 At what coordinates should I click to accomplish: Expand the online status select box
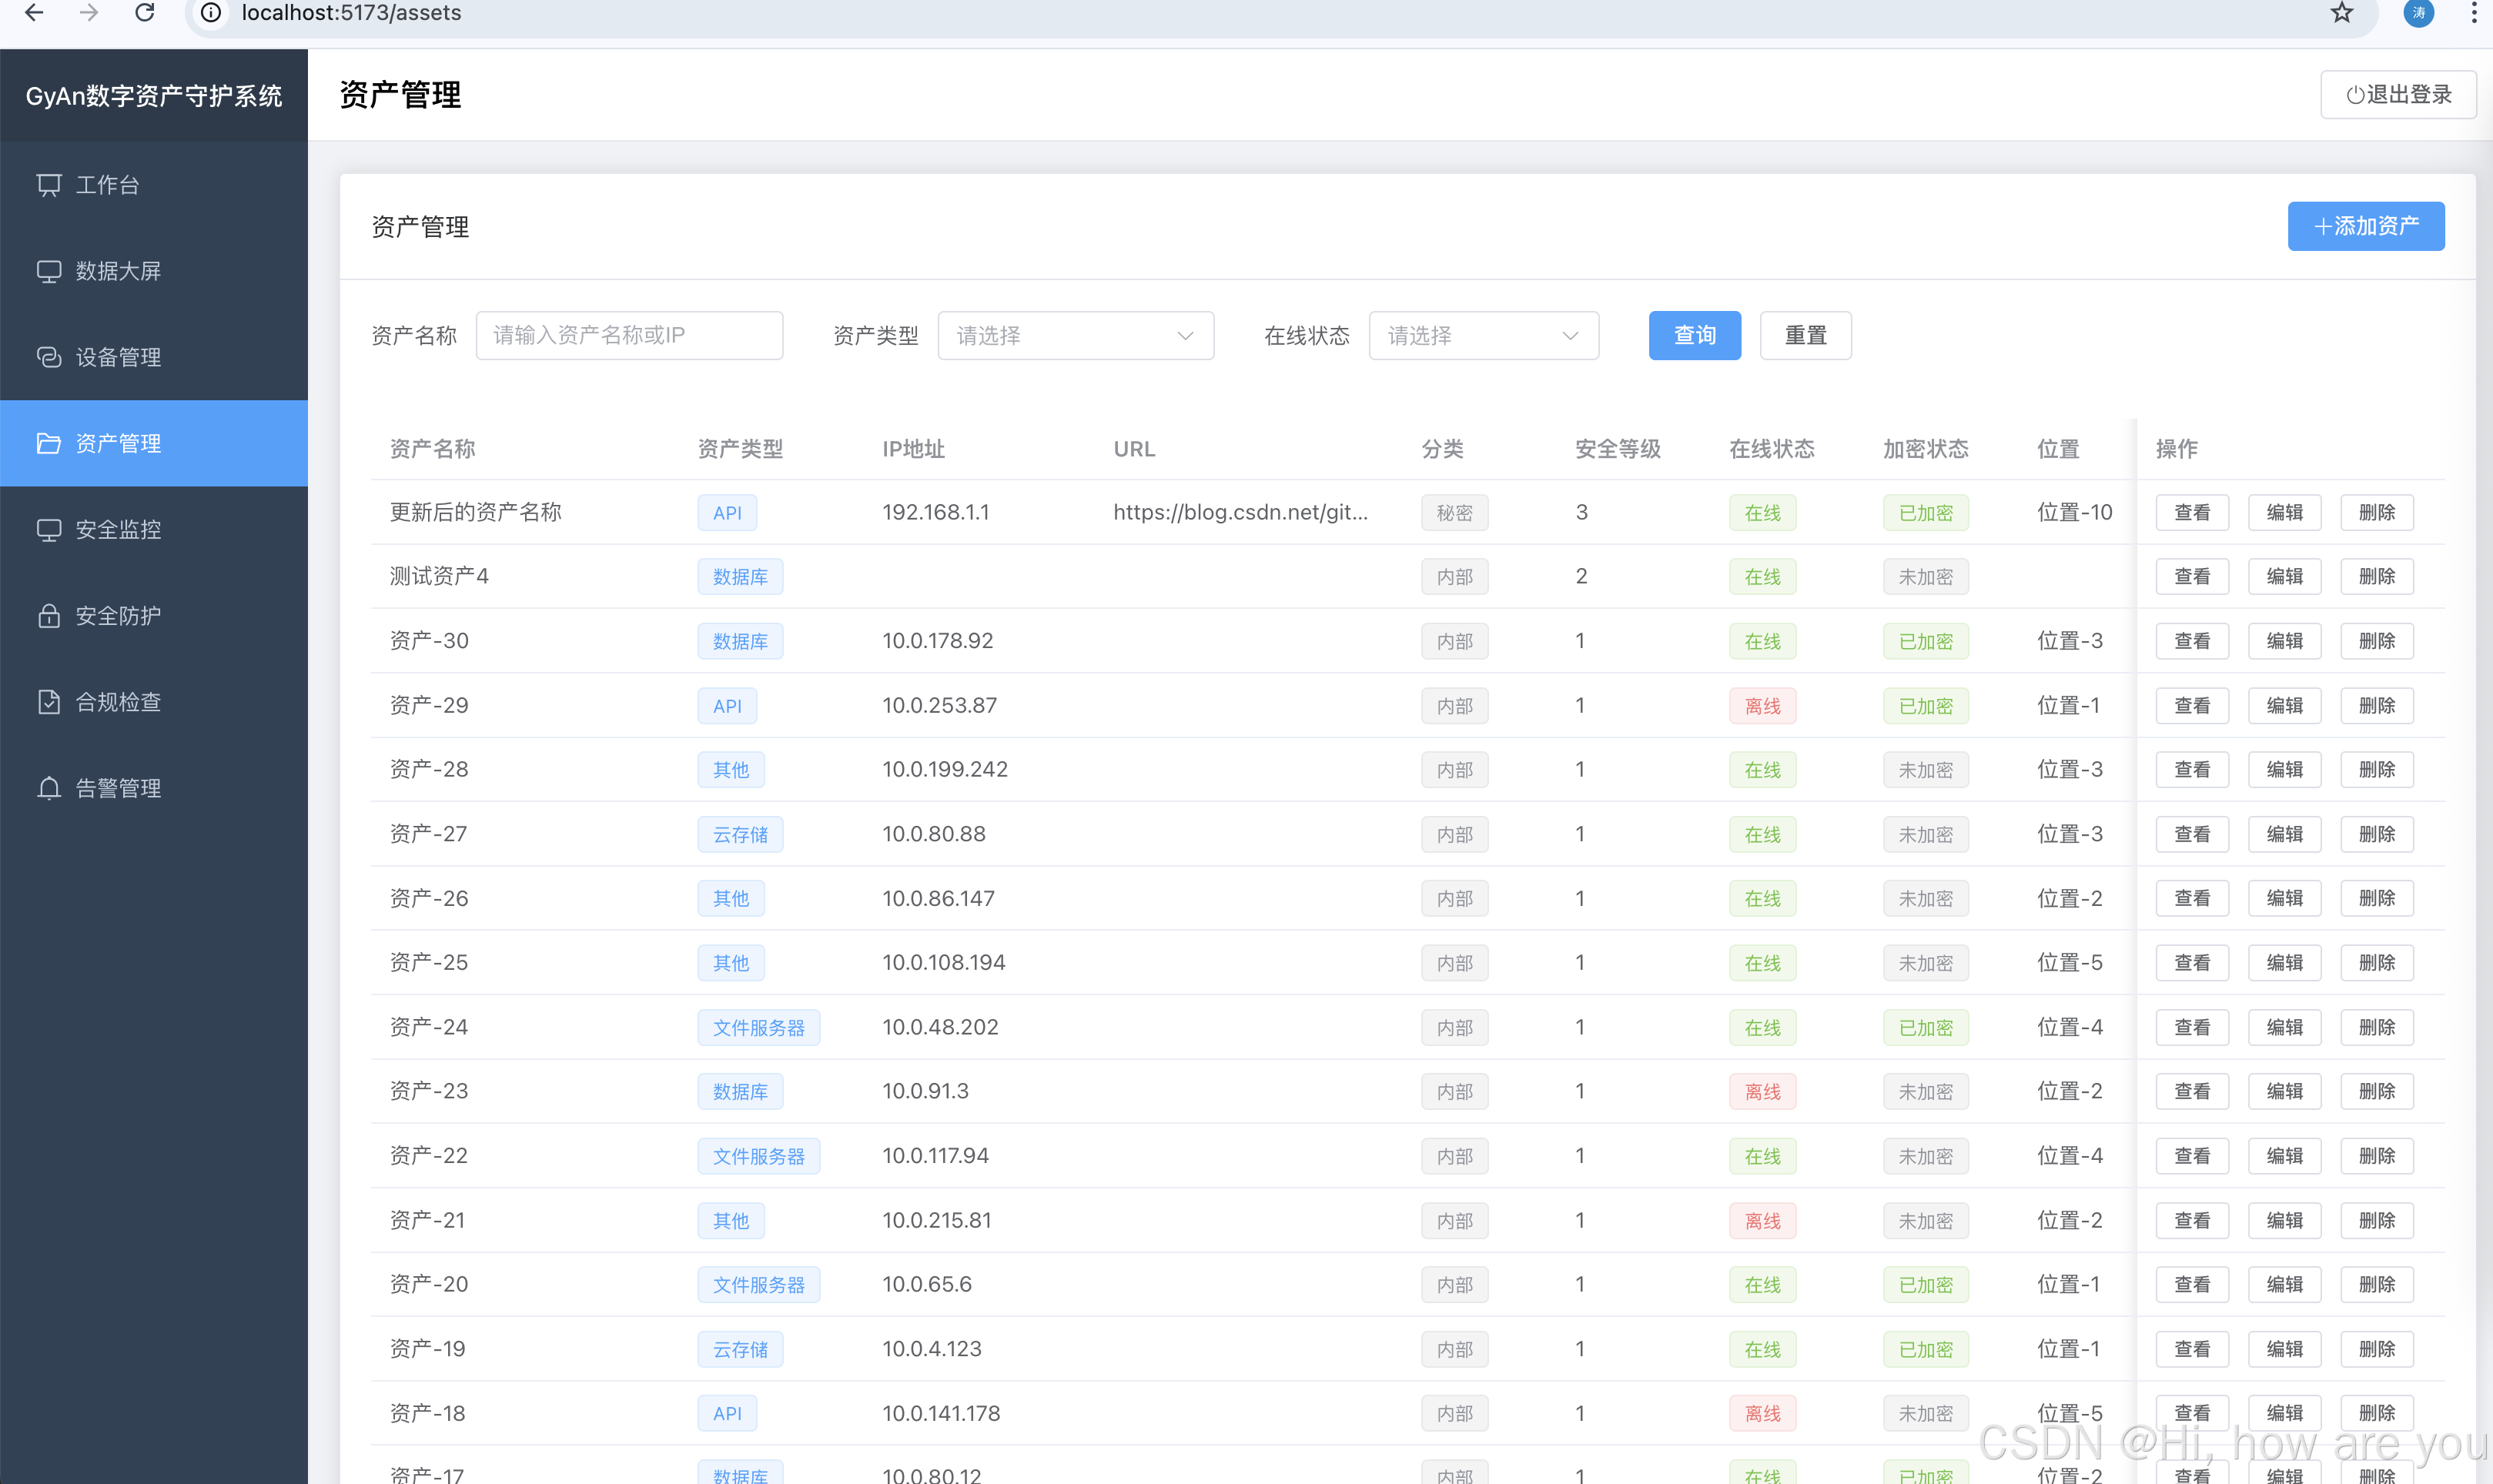[1483, 336]
